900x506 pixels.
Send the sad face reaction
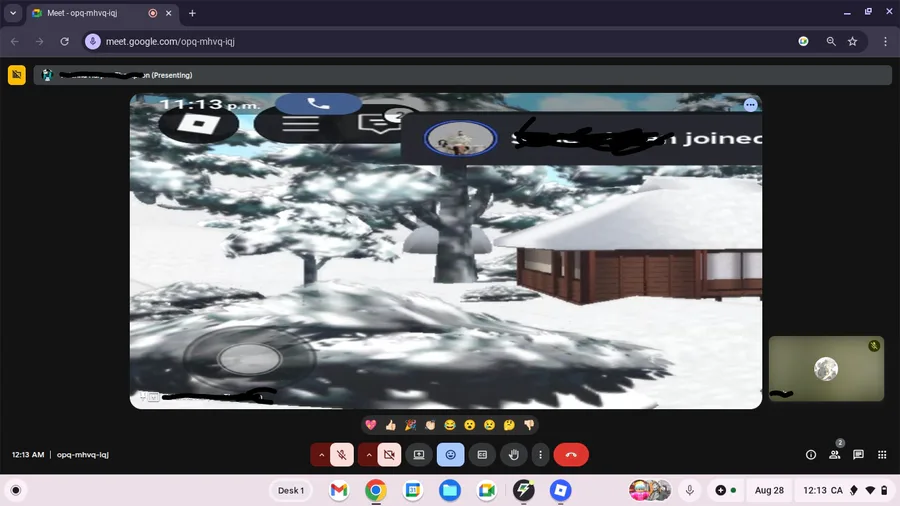490,425
